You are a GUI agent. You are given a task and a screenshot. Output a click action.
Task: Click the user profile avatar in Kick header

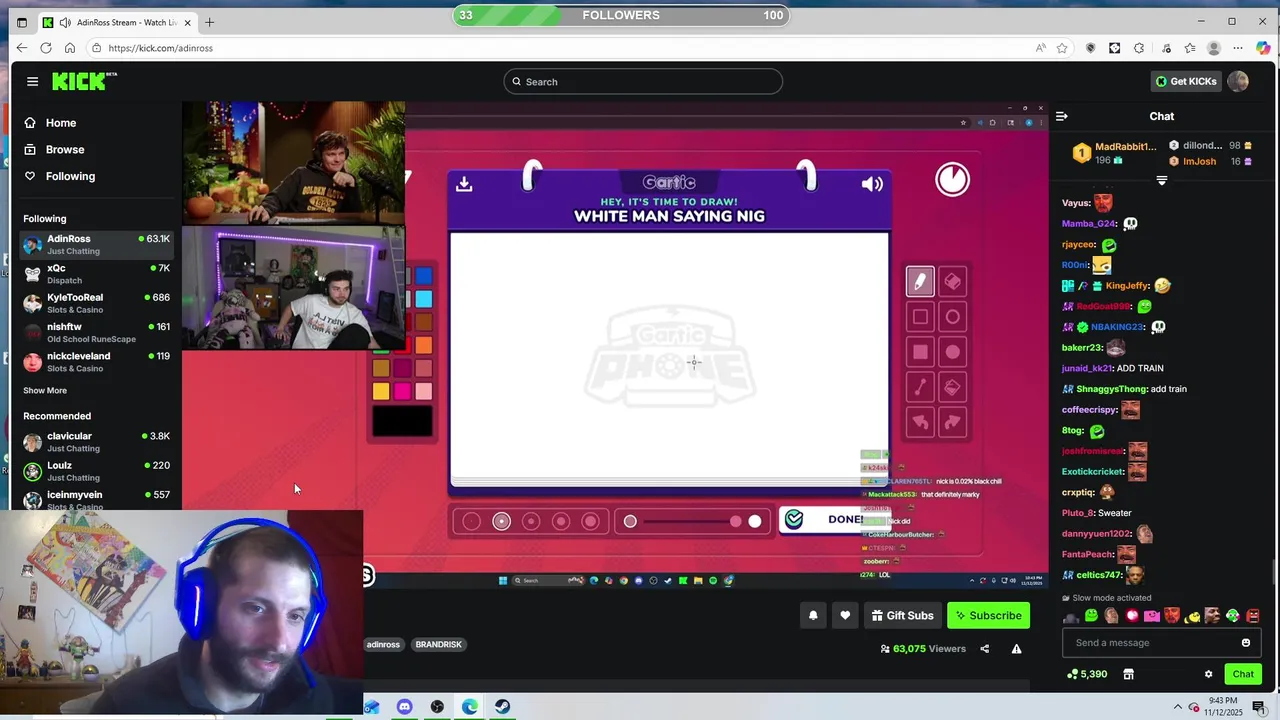tap(1238, 81)
